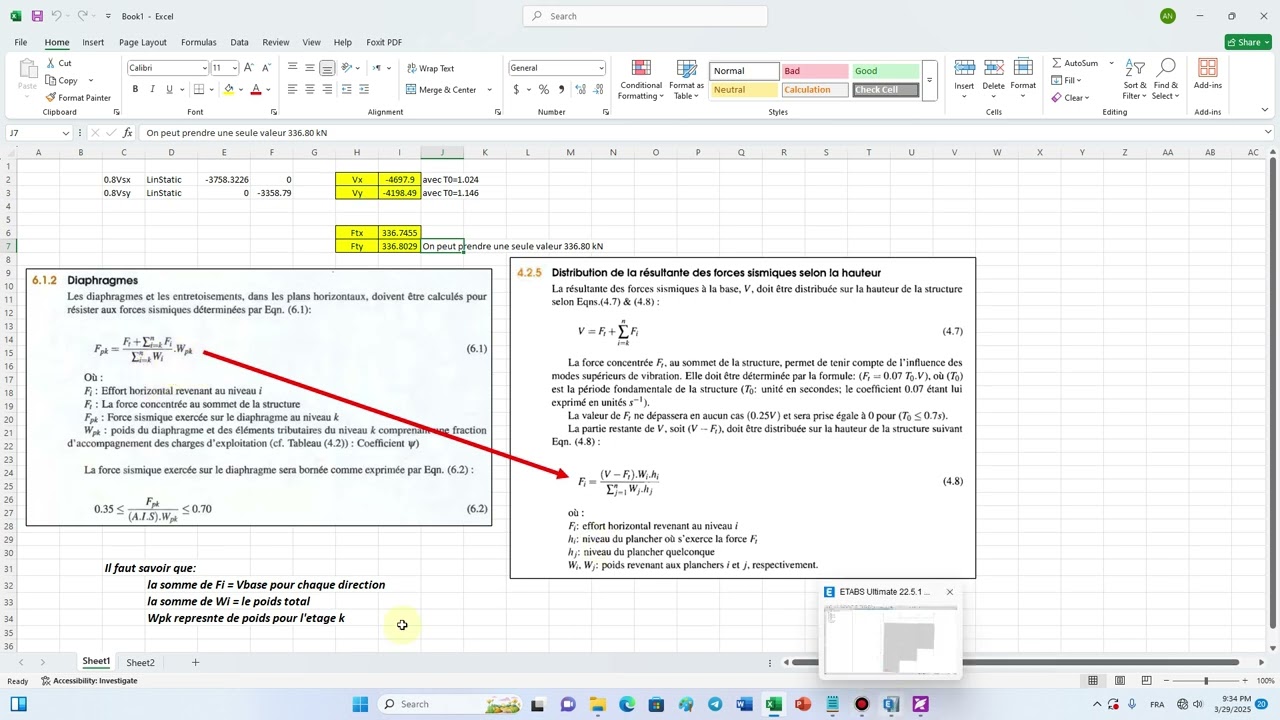Toggle Wrap Text
Viewport: 1280px width, 720px height.
pos(430,68)
